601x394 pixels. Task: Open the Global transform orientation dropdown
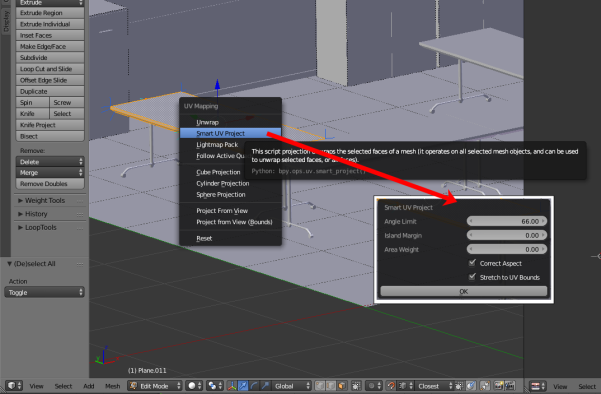tap(291, 386)
